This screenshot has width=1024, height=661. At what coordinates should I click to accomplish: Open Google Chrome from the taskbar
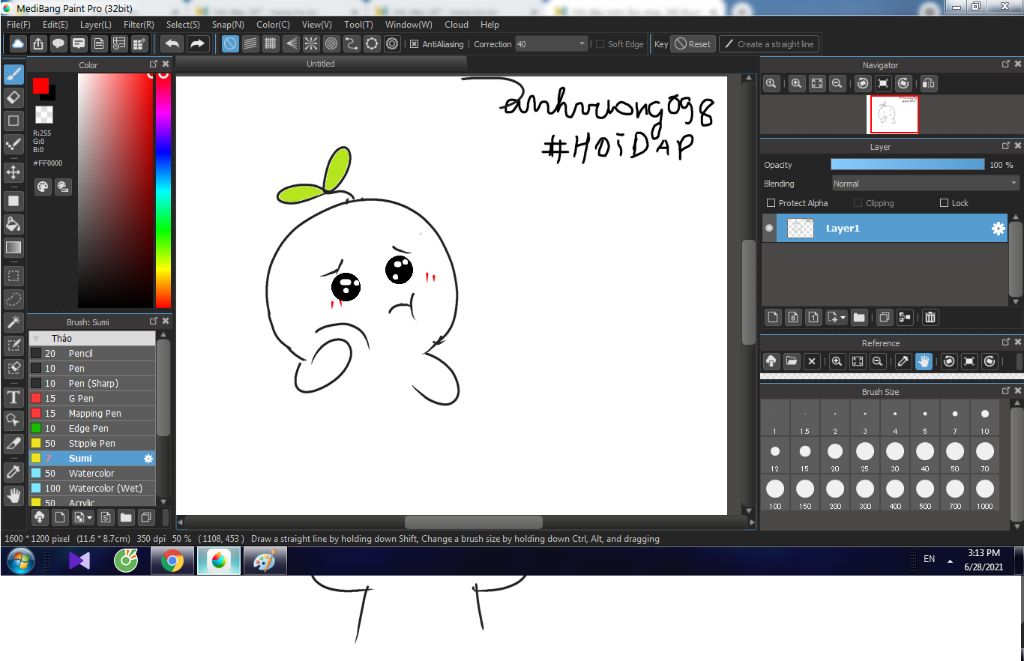point(172,561)
